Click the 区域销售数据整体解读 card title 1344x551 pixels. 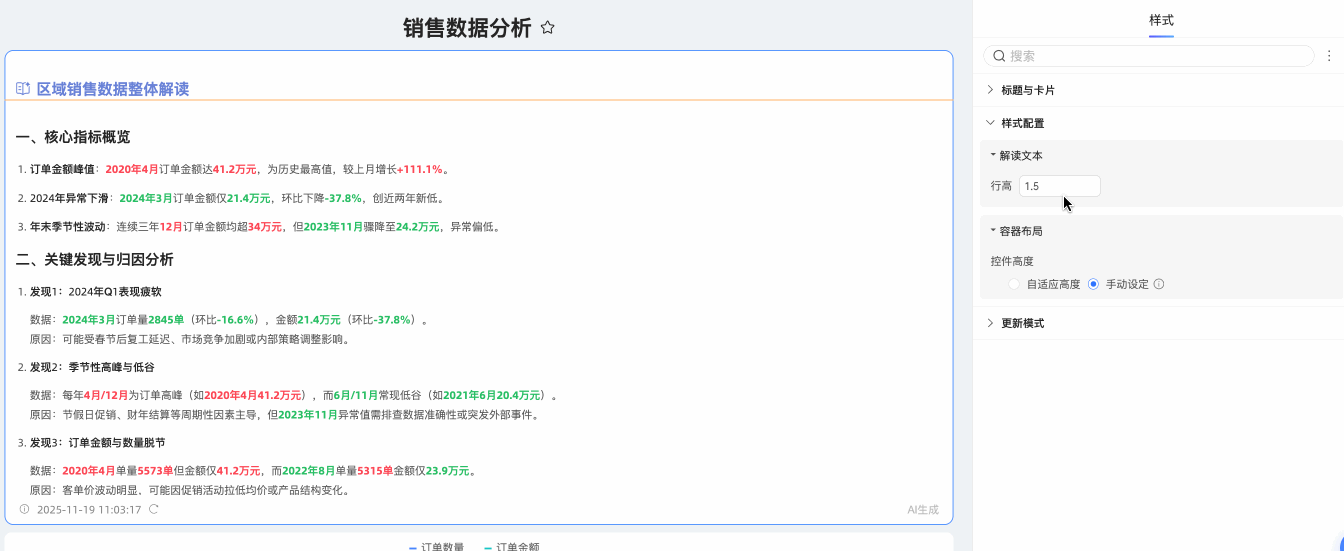tap(113, 89)
